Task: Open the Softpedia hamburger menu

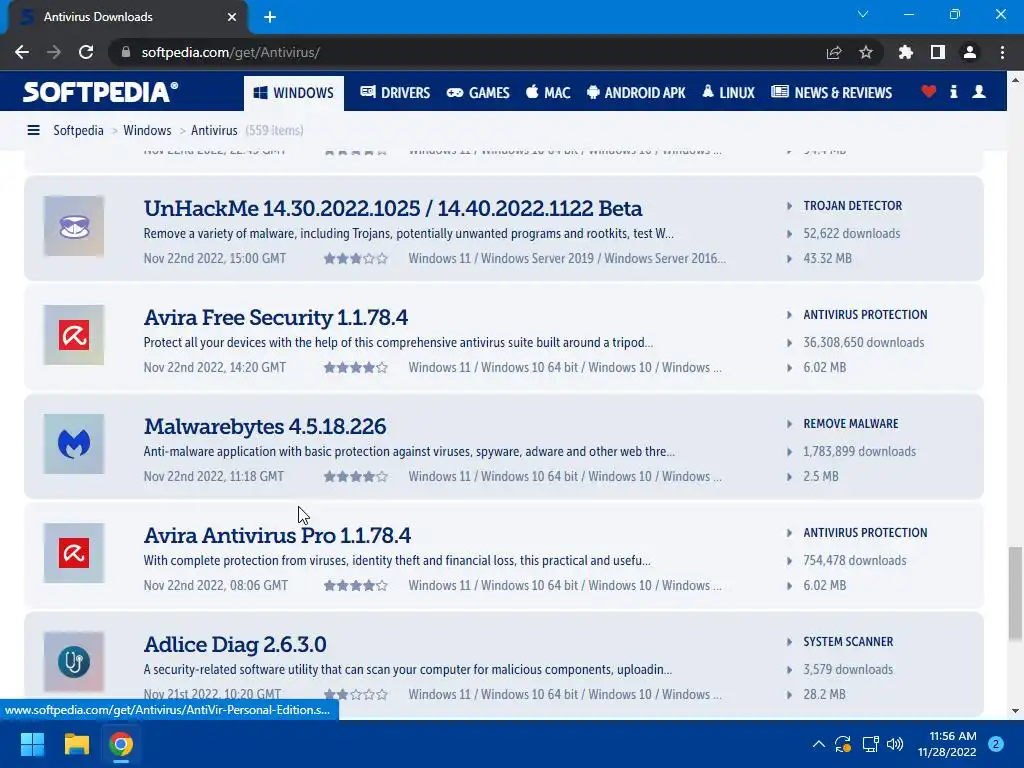Action: [x=33, y=131]
